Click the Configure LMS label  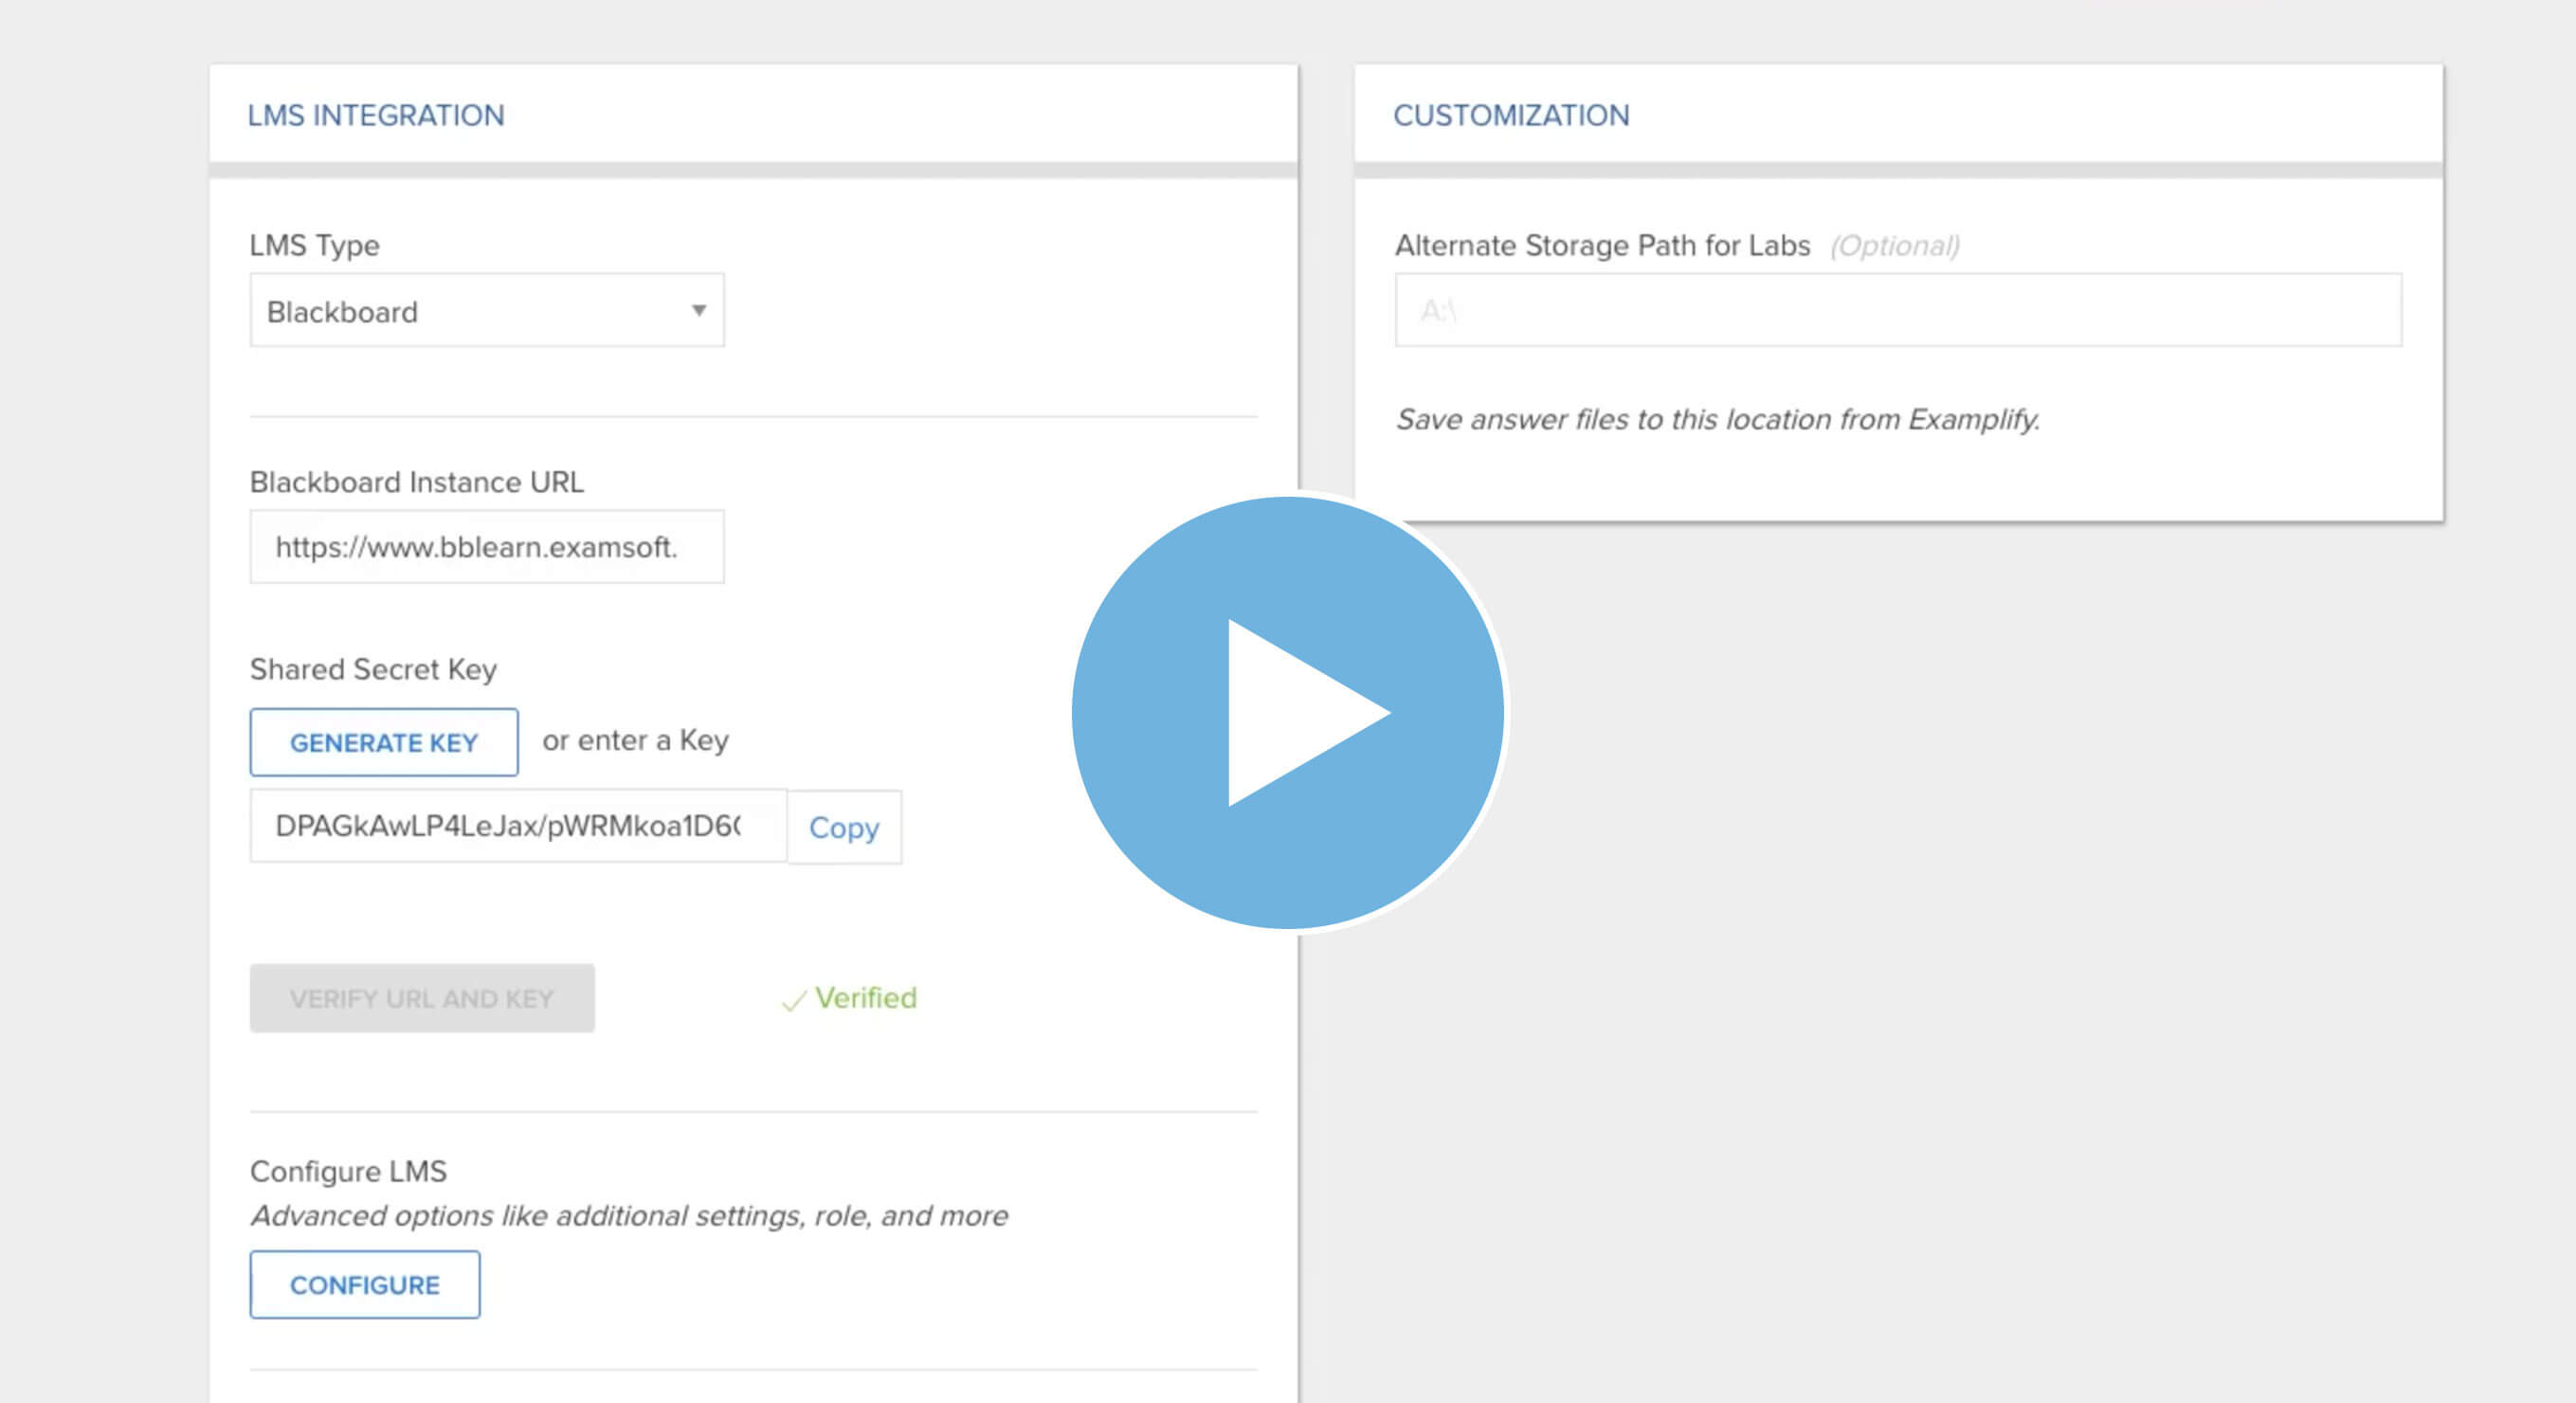click(348, 1171)
